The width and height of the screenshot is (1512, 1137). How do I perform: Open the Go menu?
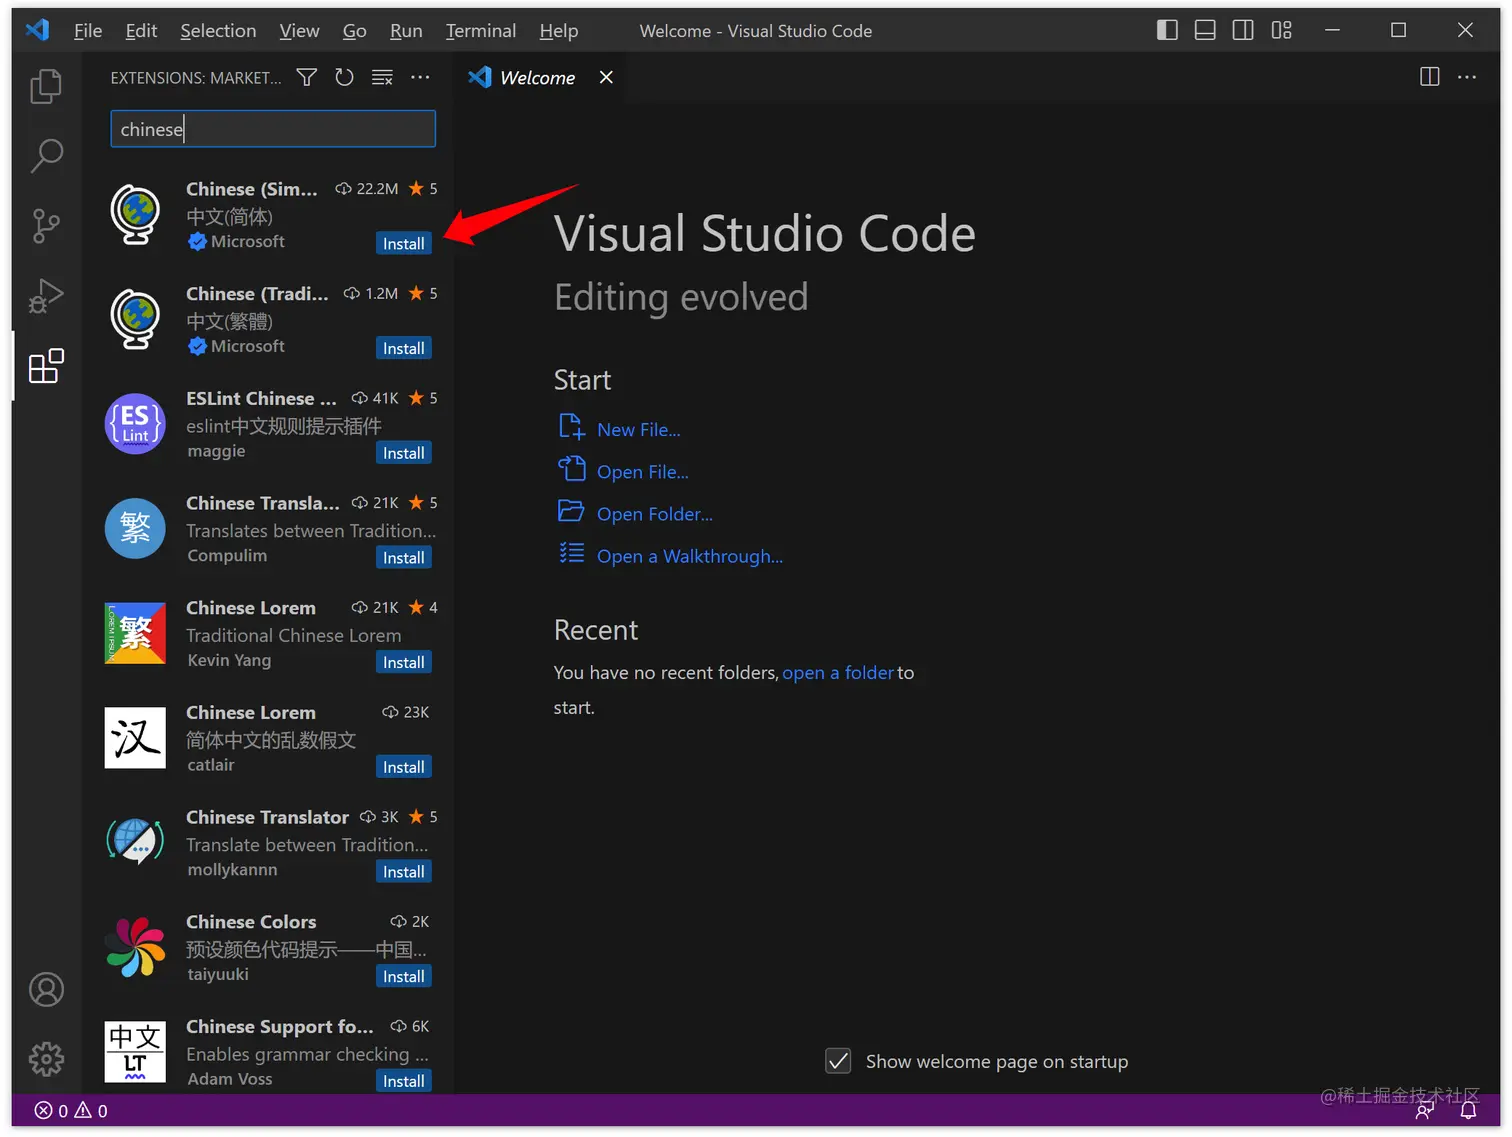354,31
